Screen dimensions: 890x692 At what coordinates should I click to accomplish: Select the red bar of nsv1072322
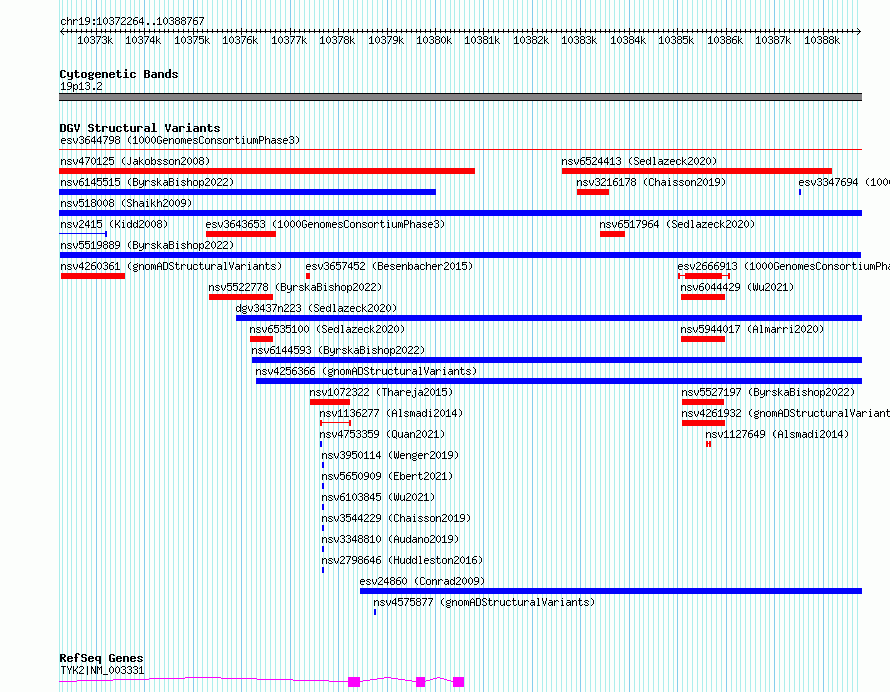(330, 402)
